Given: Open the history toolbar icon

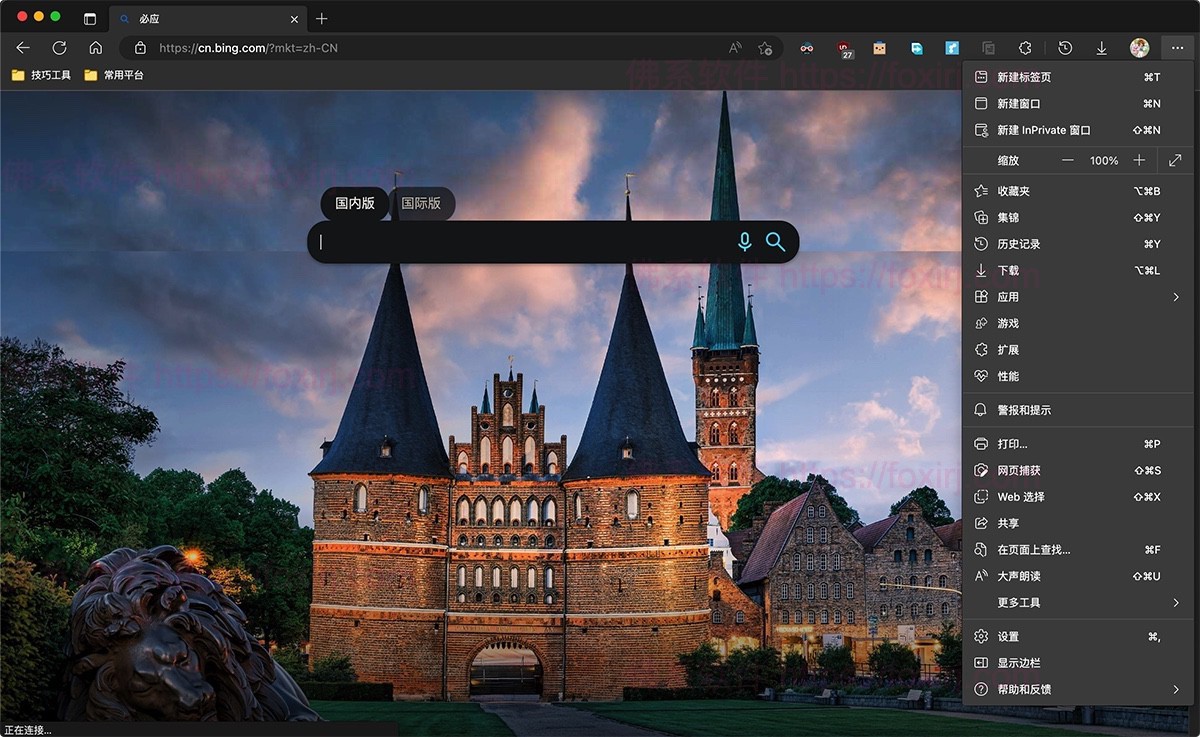Looking at the screenshot, I should pos(1065,48).
